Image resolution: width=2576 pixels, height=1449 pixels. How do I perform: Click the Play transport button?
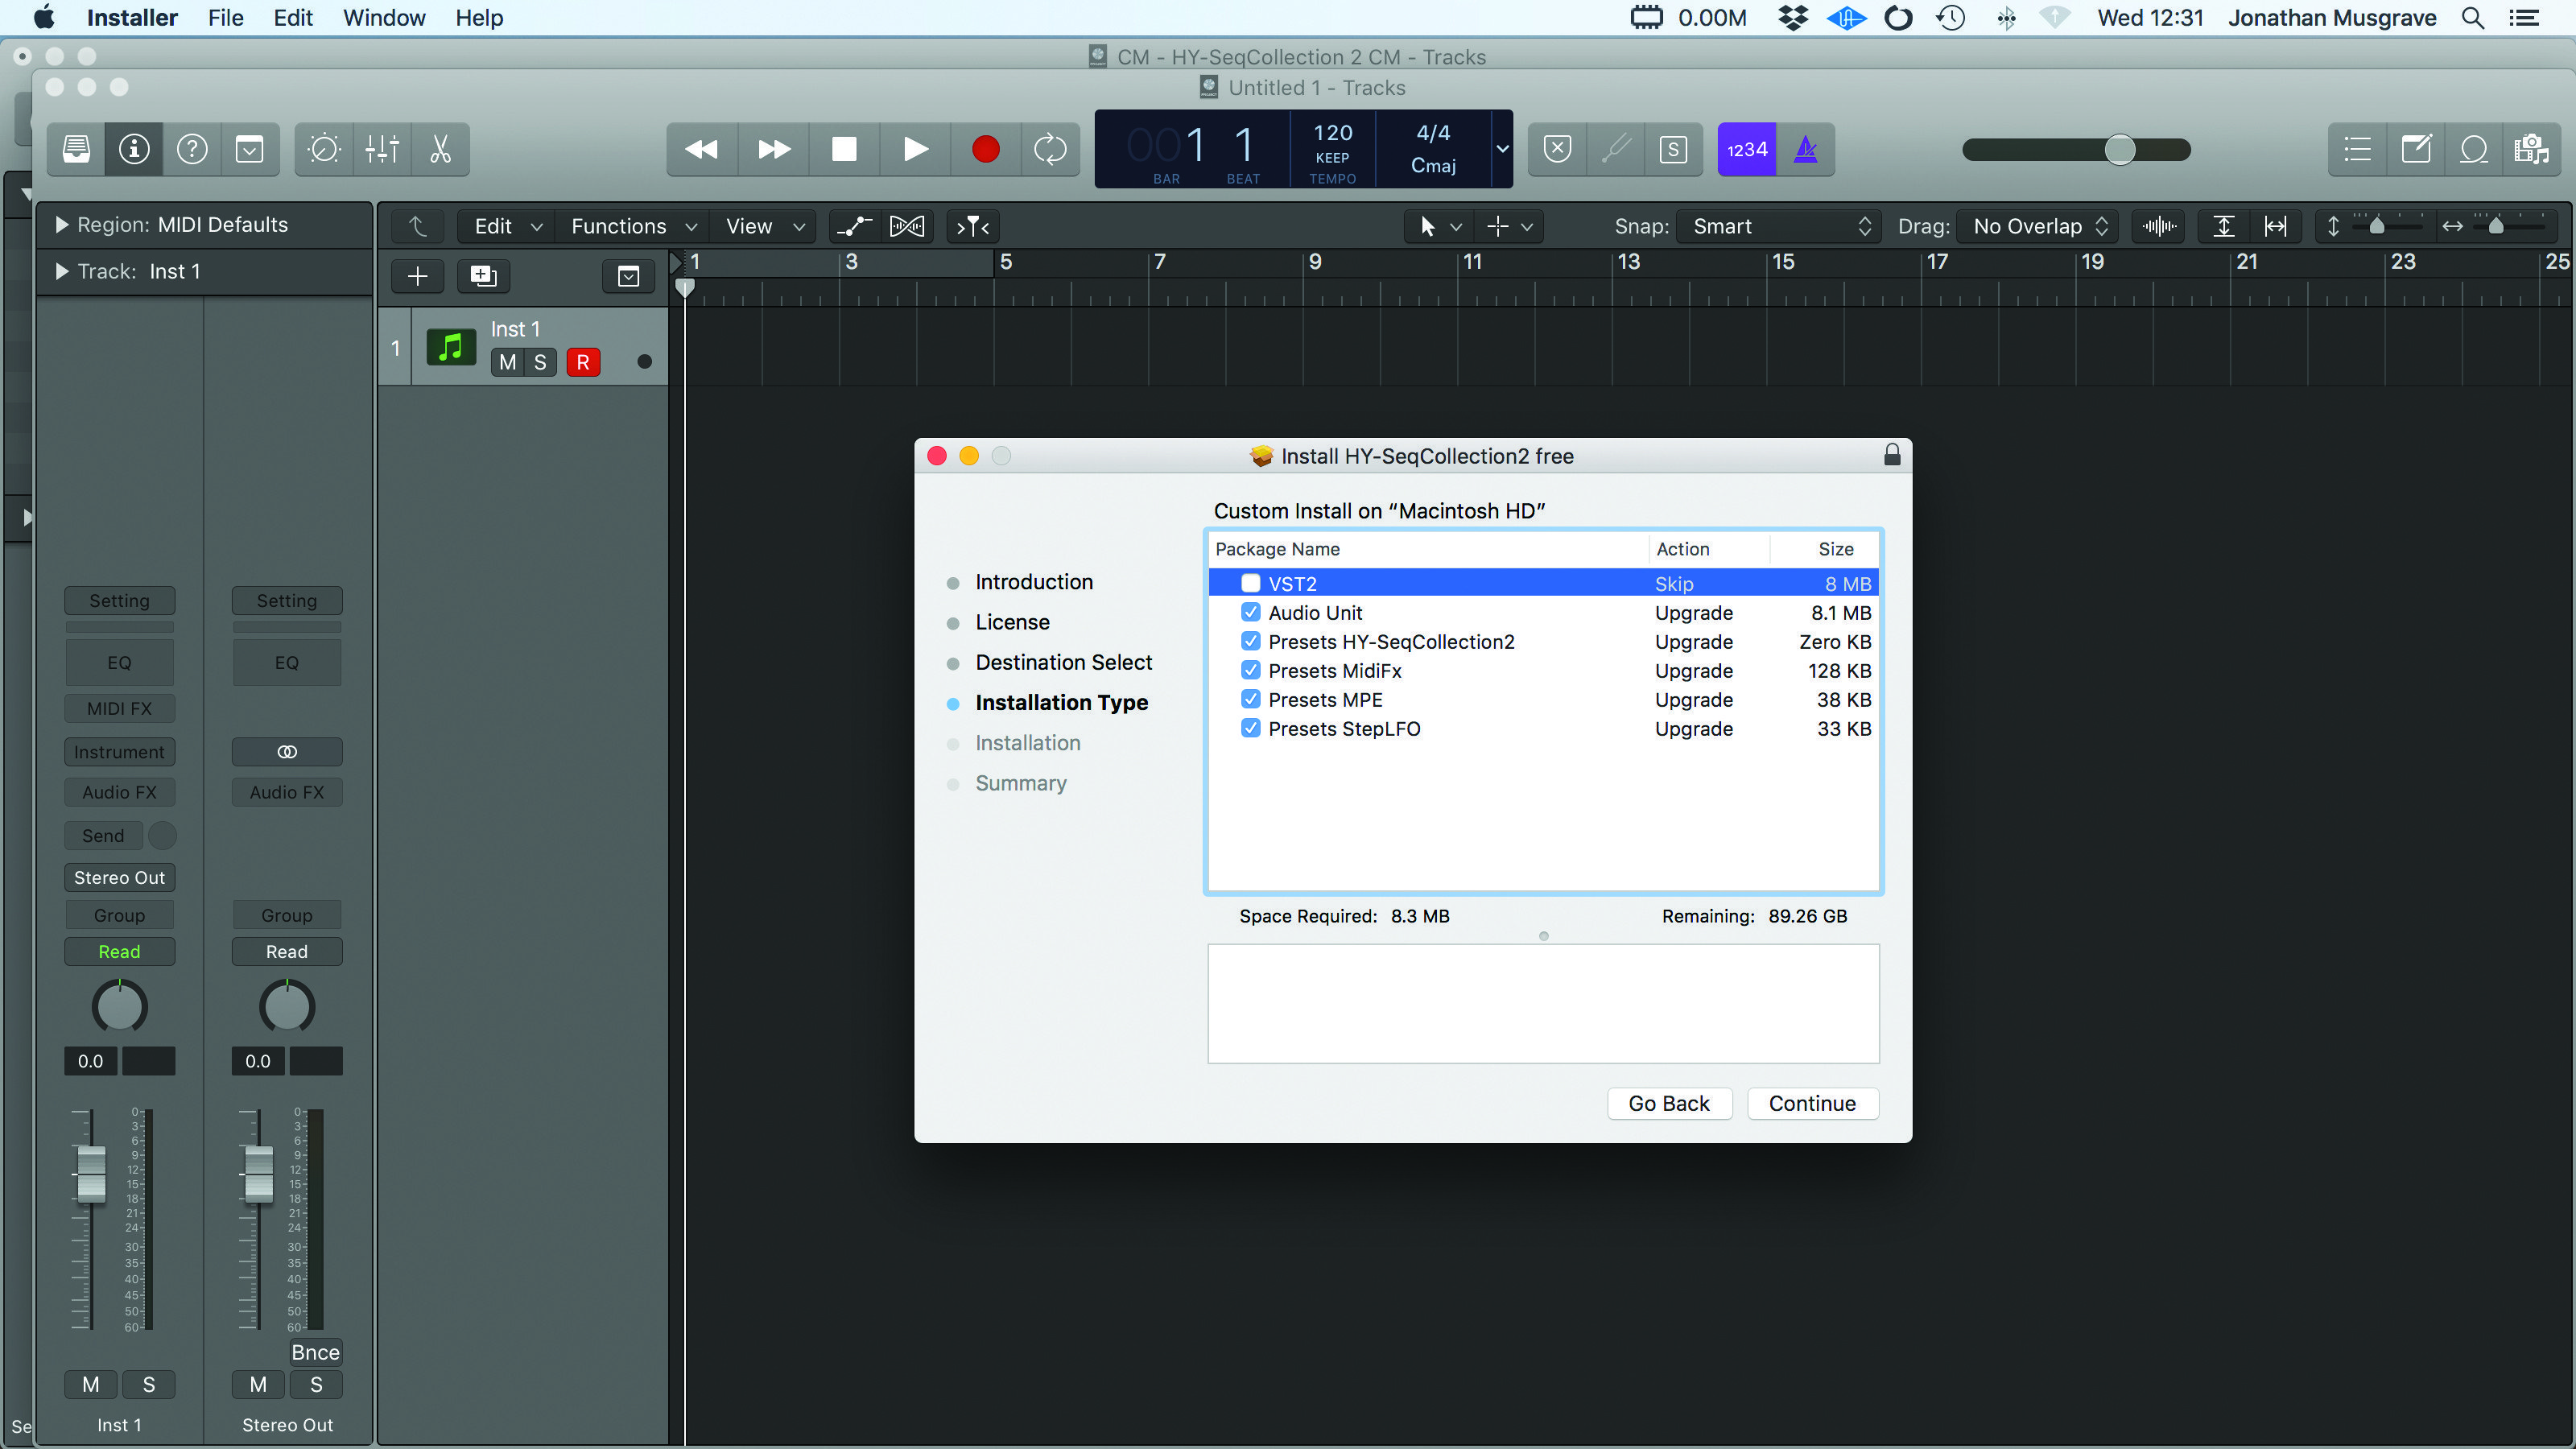pyautogui.click(x=915, y=149)
